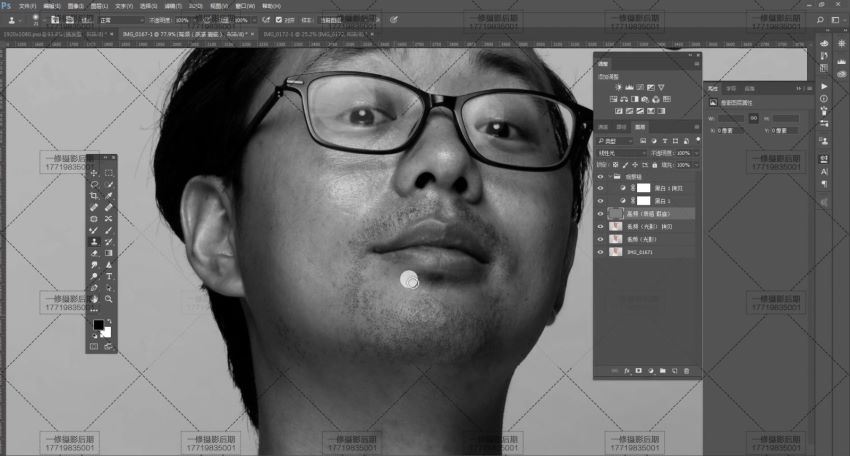Open the 窗口 menu
850x456 pixels.
point(245,6)
